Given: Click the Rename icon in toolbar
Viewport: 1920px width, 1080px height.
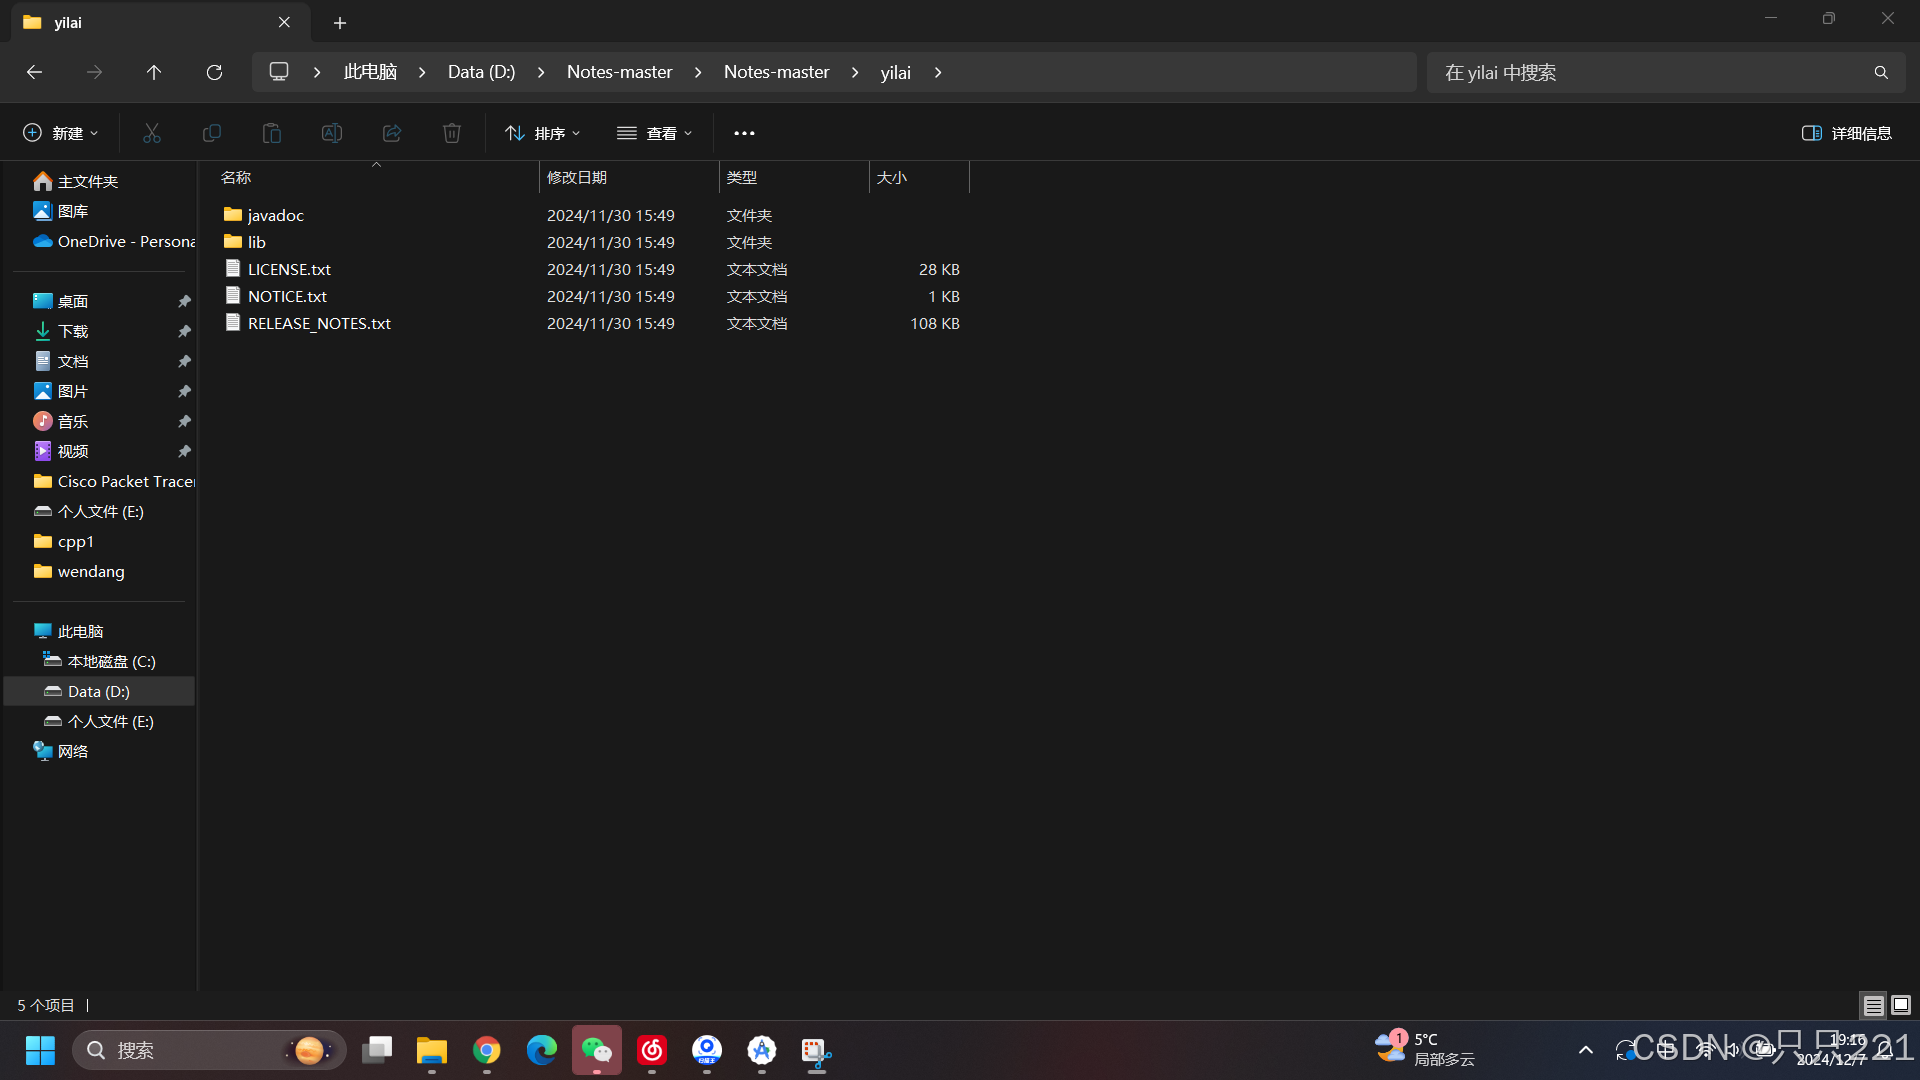Looking at the screenshot, I should pos(332,133).
